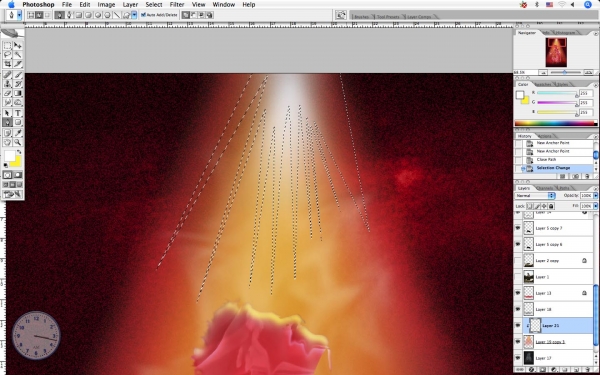Select the Eraser tool
This screenshot has height=375, width=600.
tap(7, 93)
